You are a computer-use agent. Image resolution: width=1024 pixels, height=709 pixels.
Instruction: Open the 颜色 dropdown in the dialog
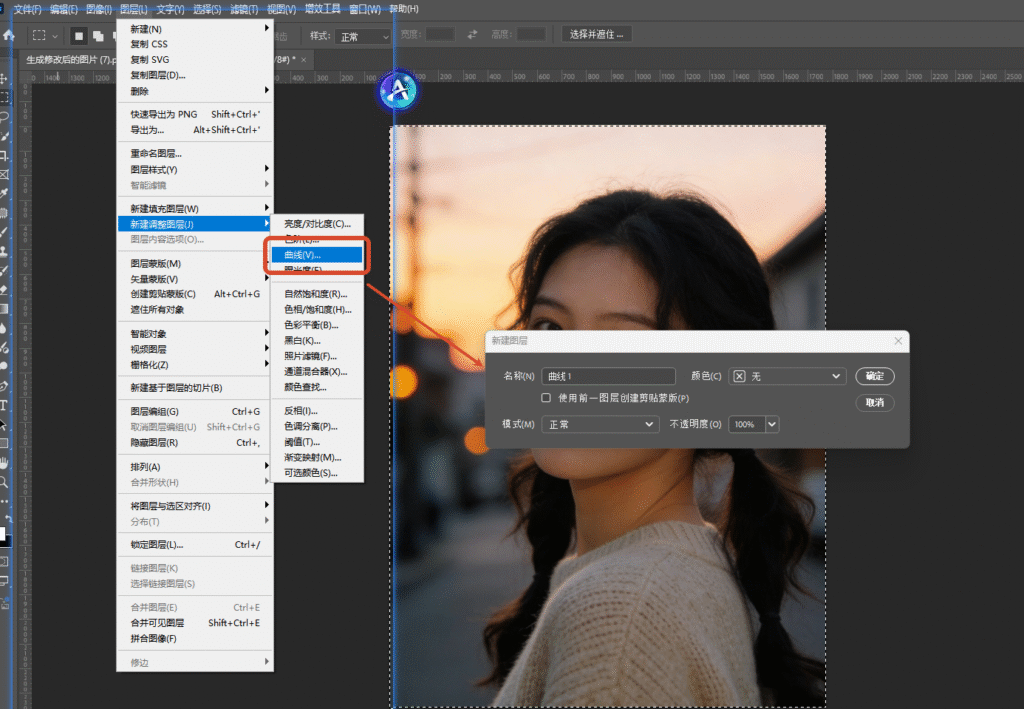coord(788,376)
